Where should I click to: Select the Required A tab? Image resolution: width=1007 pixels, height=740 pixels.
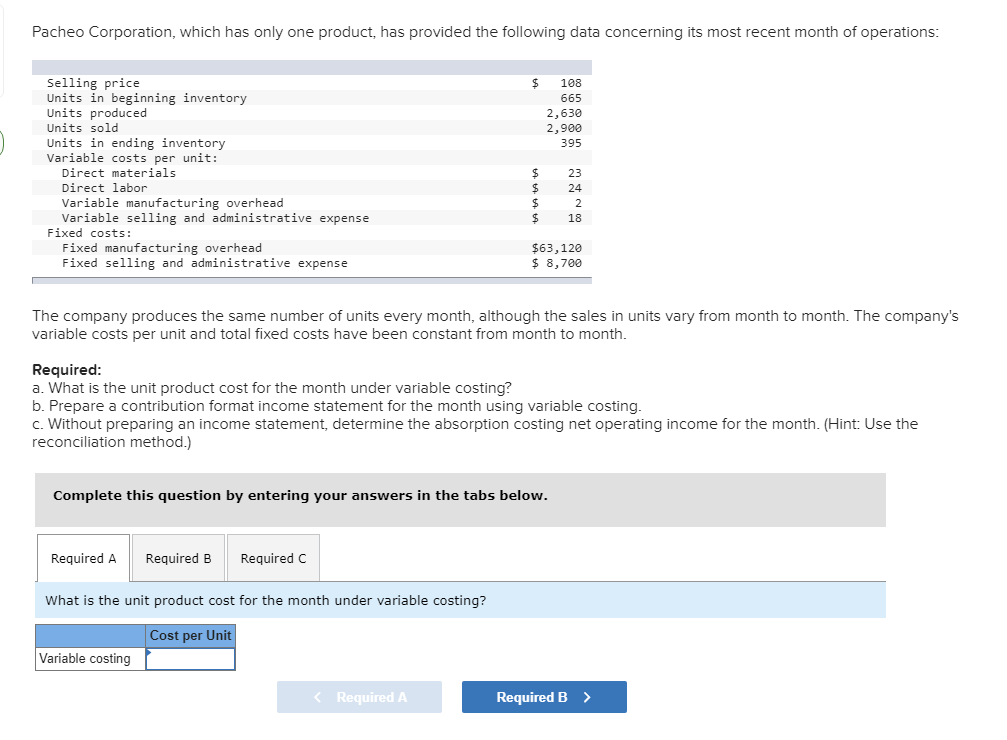83,558
